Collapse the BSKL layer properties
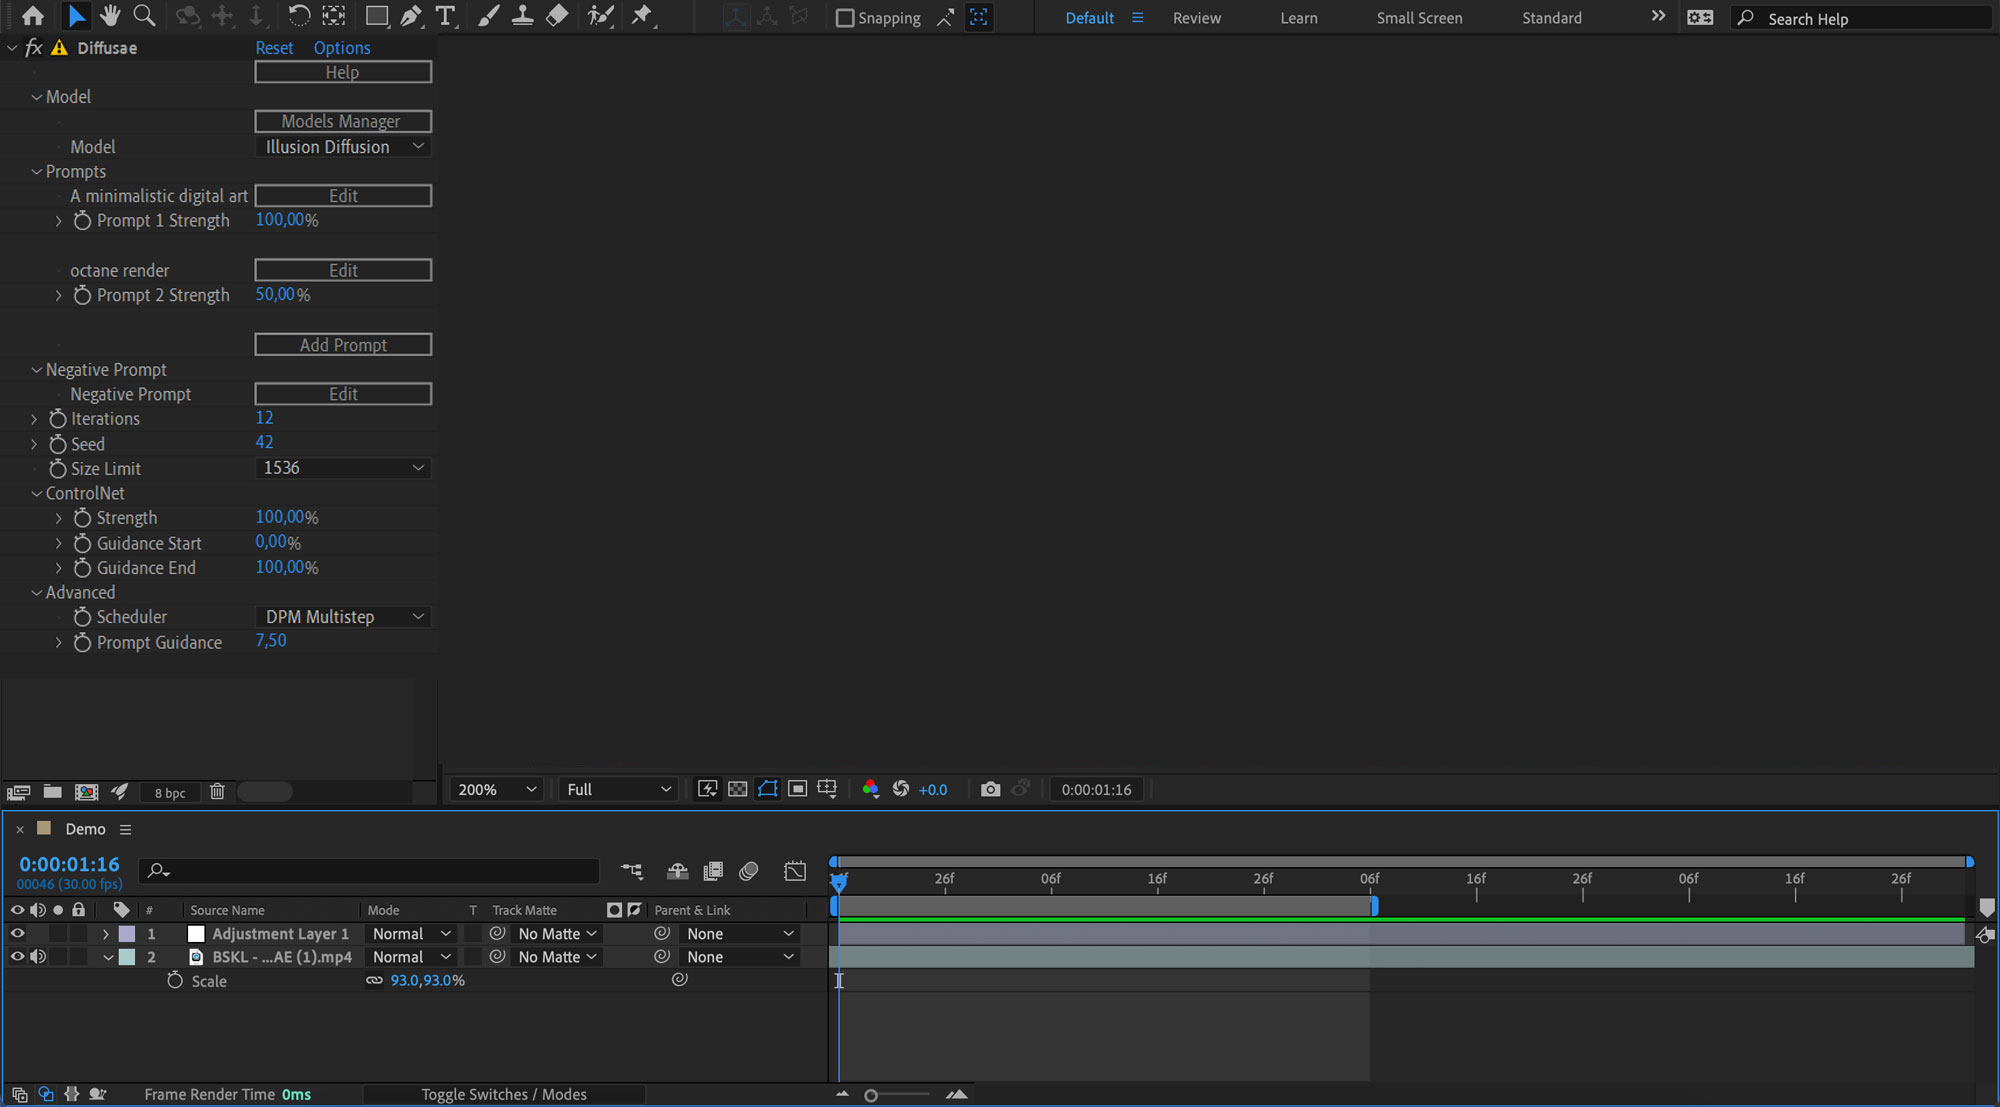 [x=108, y=957]
